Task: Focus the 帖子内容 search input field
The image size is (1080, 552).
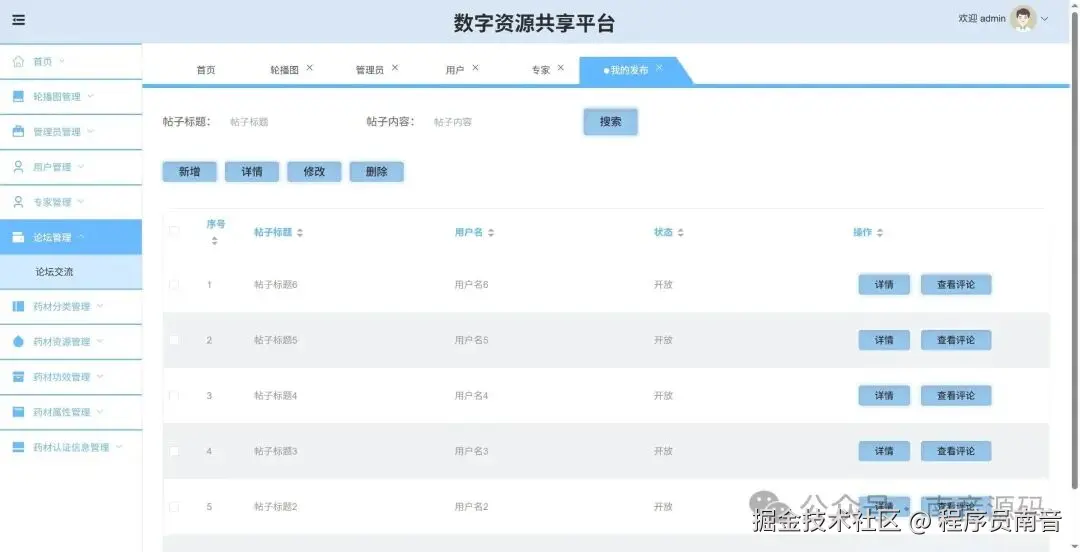Action: [490, 122]
